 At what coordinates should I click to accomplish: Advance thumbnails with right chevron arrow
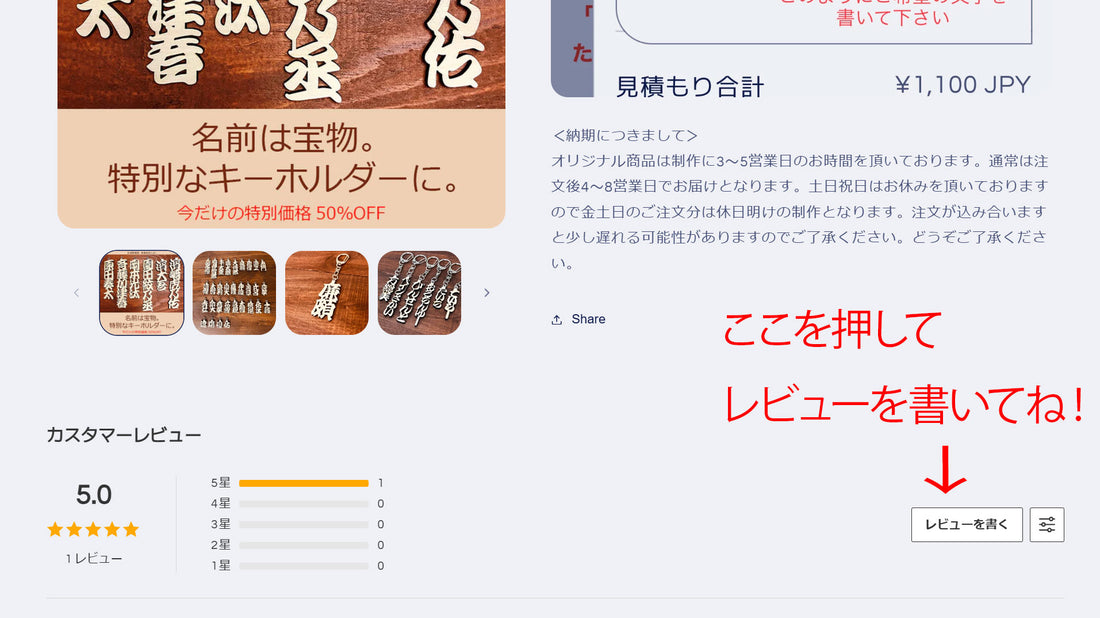486,293
